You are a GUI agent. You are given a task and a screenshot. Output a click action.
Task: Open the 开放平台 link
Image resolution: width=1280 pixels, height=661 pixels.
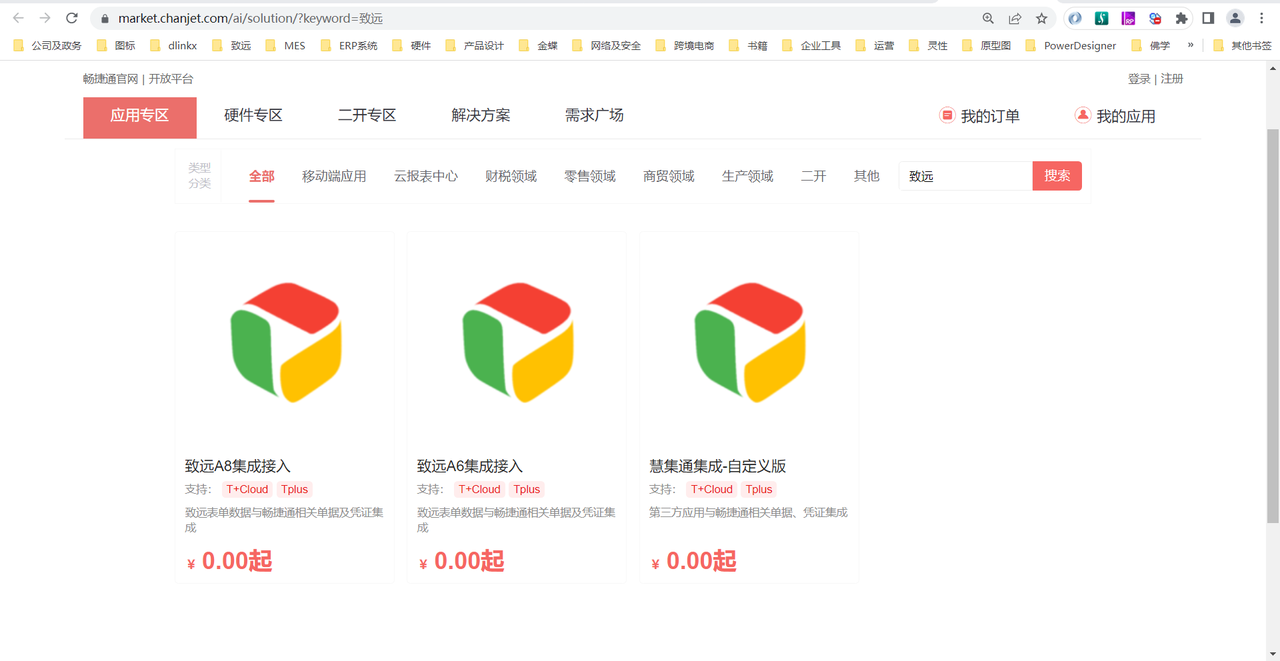click(171, 79)
